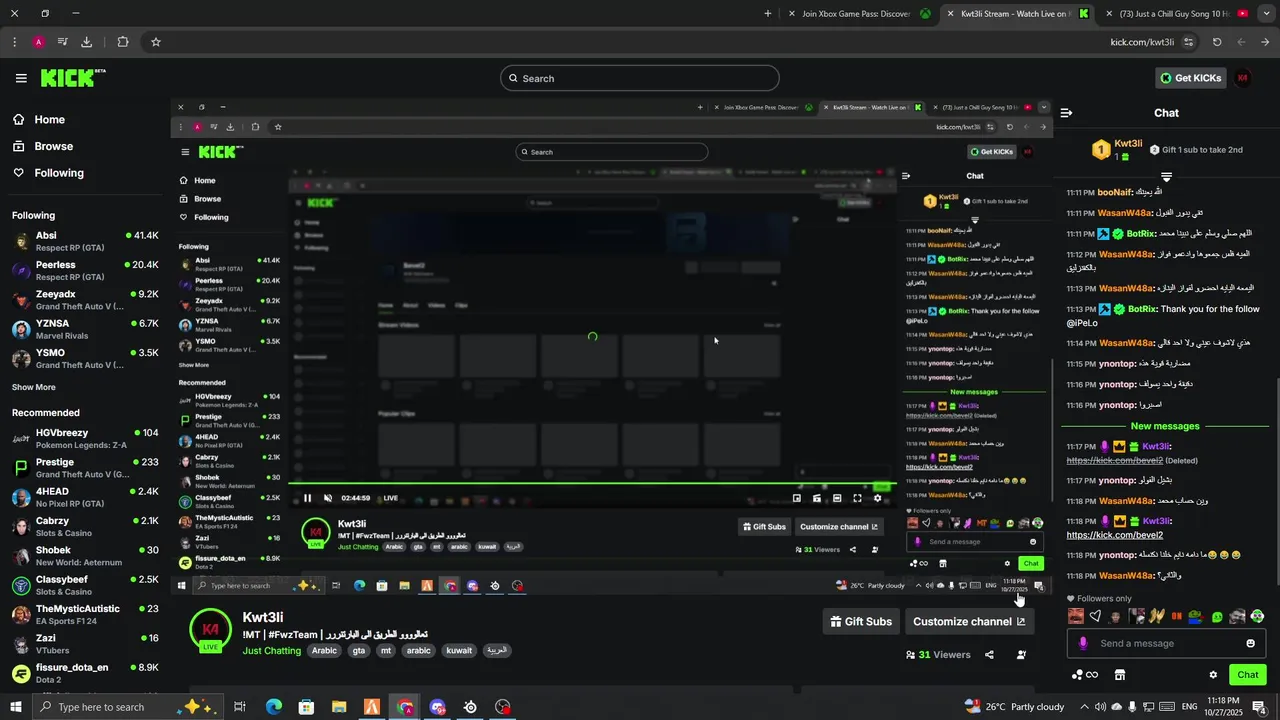Click Customize channel button
The height and width of the screenshot is (720, 1280).
pos(969,621)
